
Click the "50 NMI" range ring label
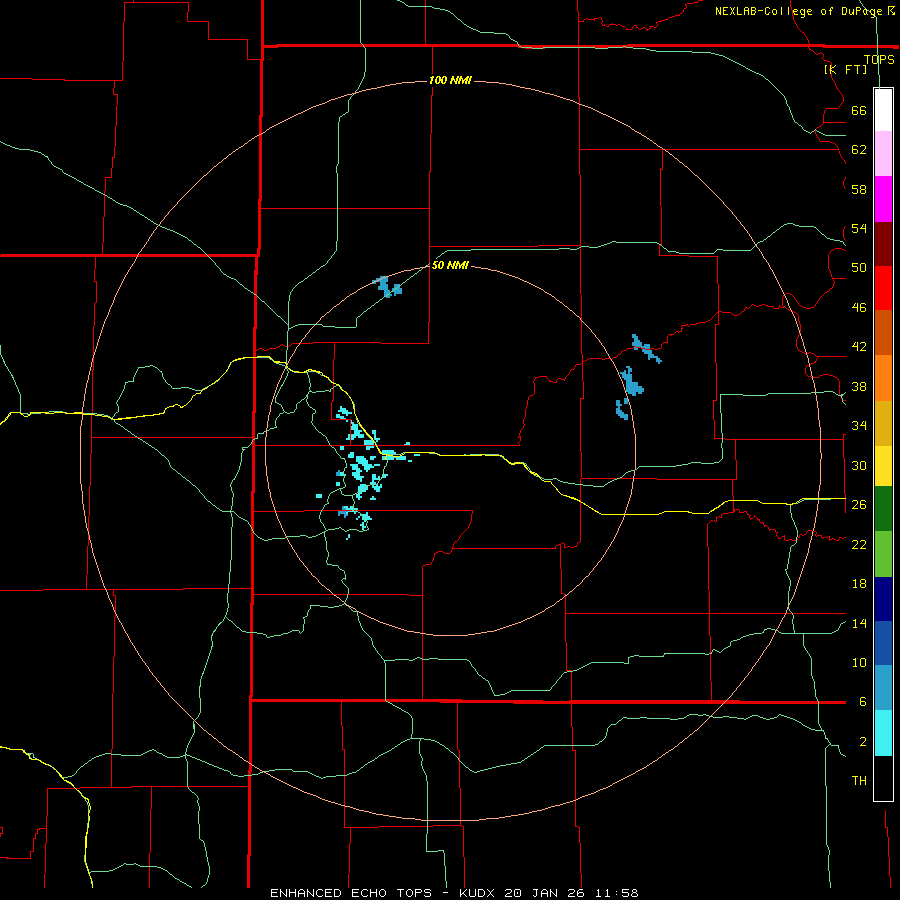[450, 265]
